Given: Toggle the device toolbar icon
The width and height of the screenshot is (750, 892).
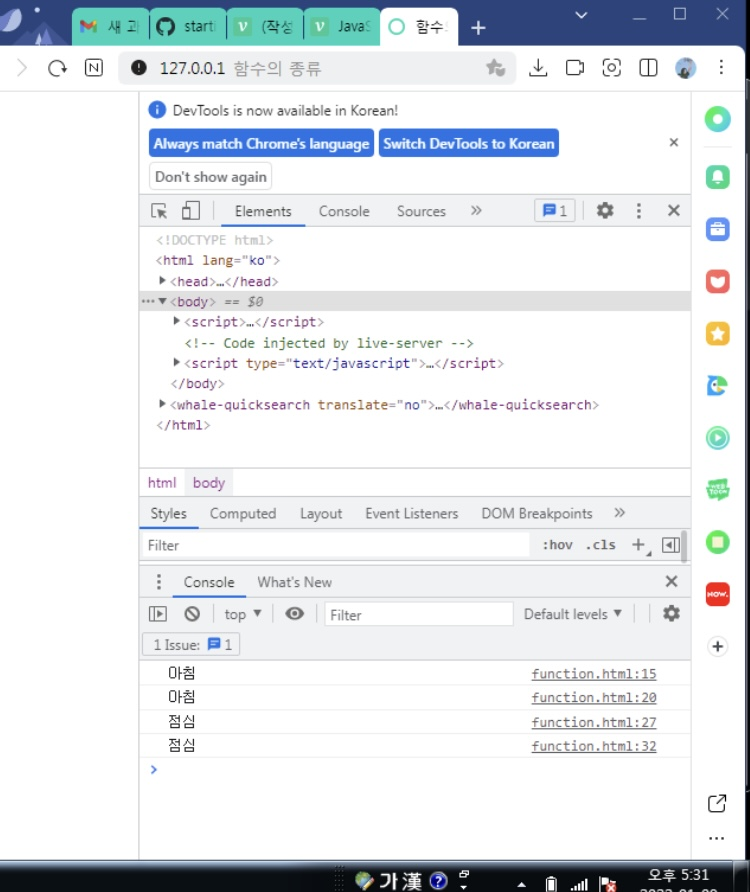Looking at the screenshot, I should click(x=191, y=211).
